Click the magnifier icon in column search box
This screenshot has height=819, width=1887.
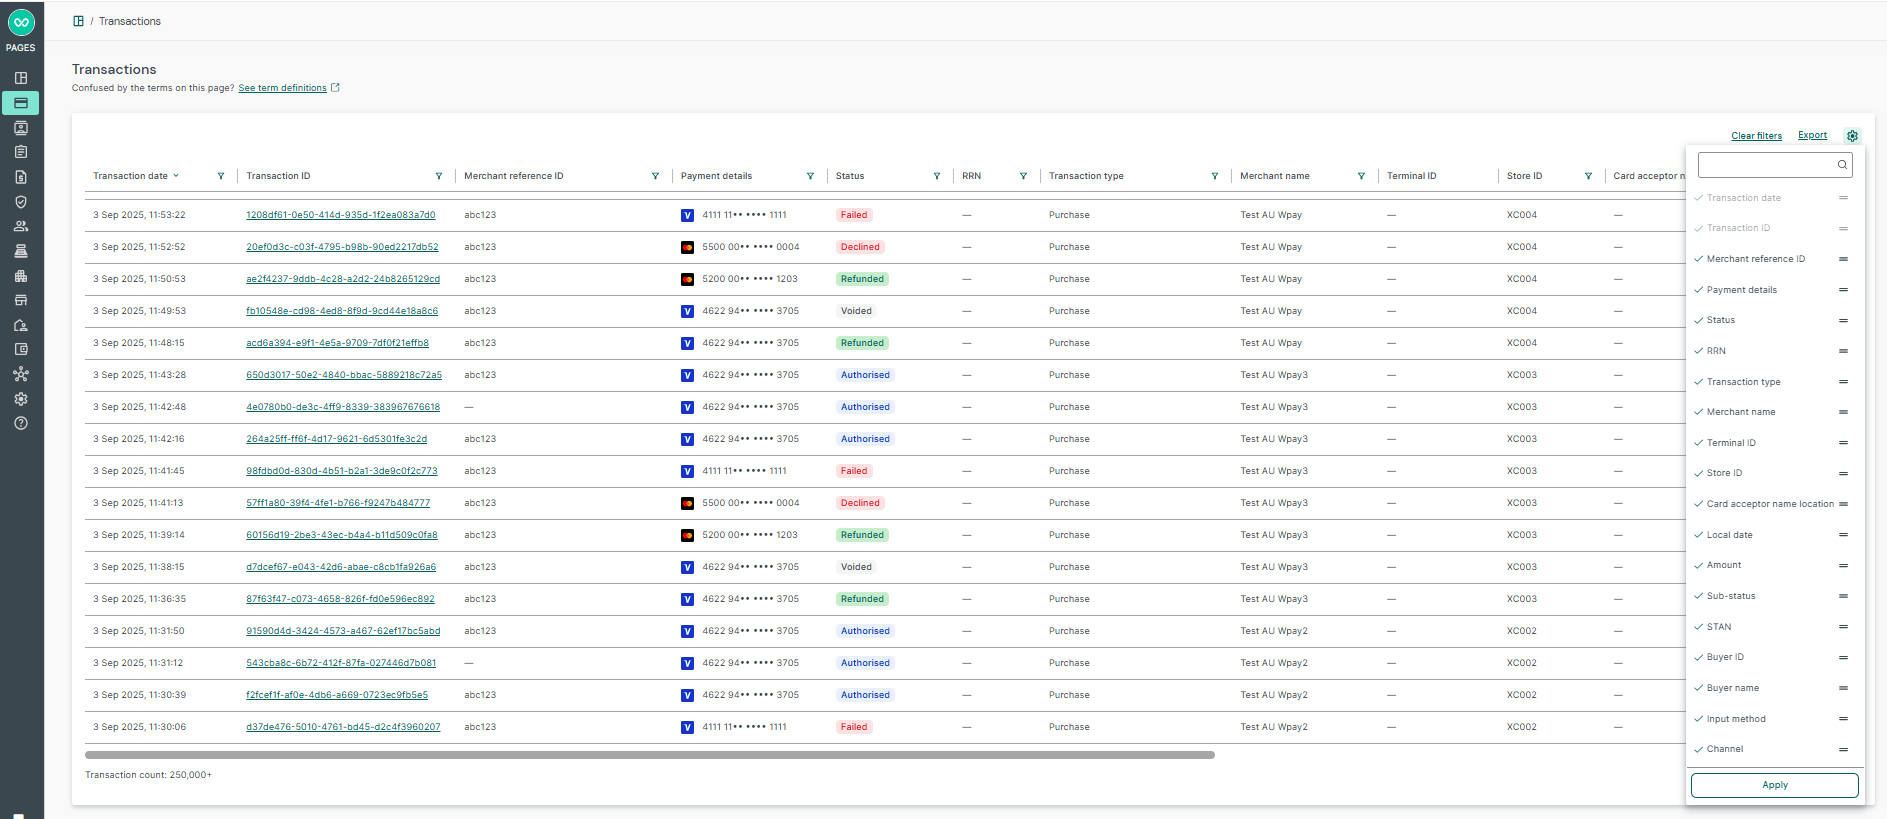point(1842,165)
